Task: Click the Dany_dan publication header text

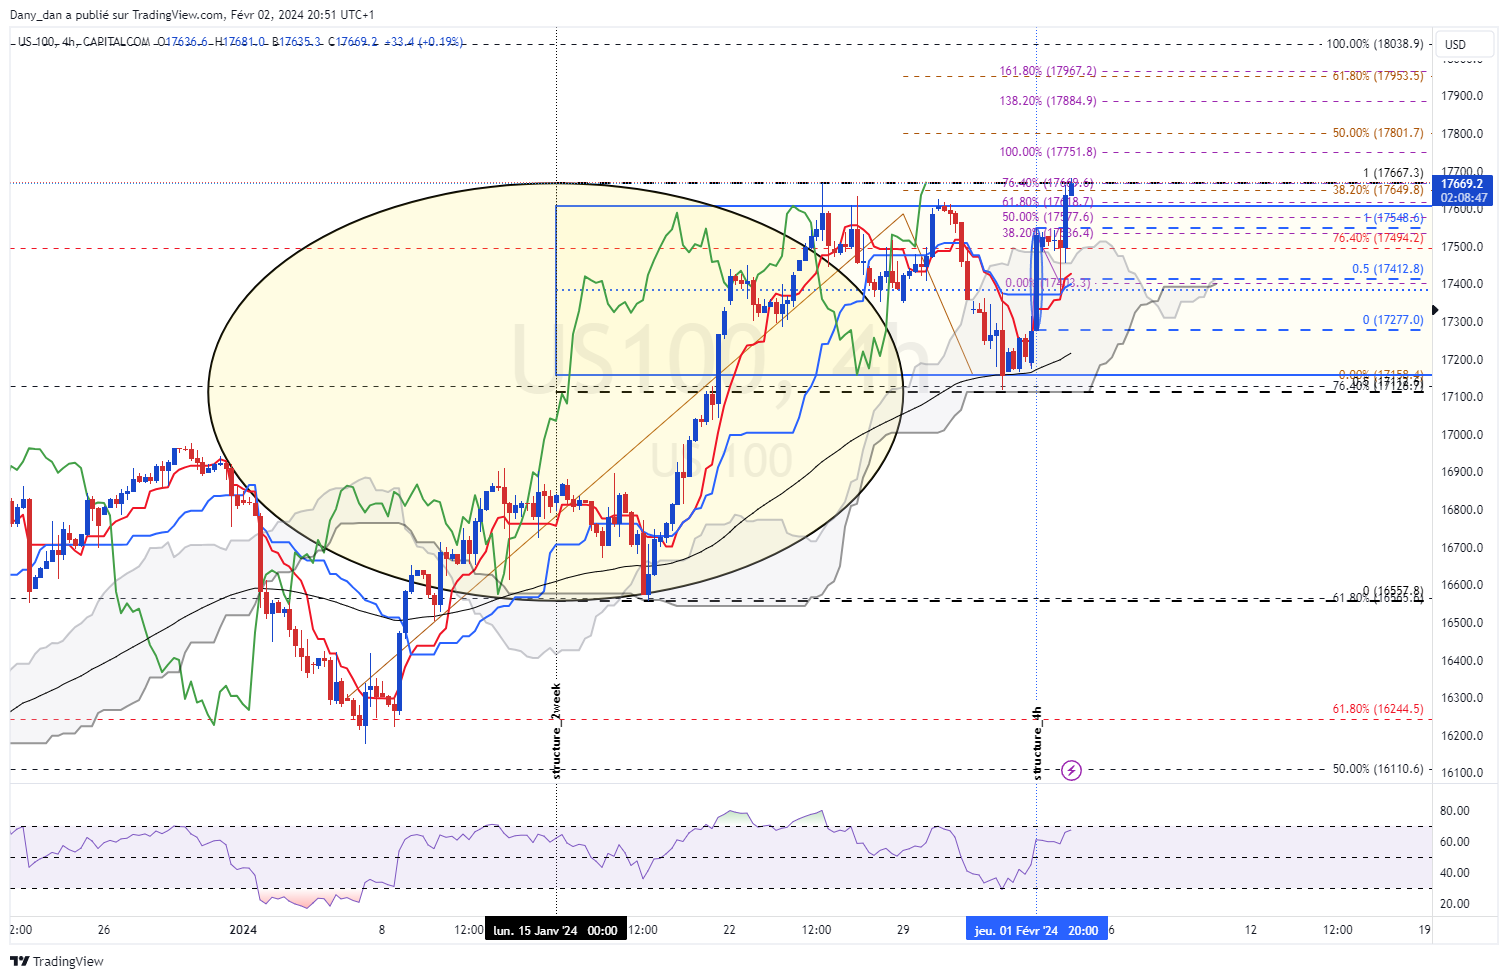Action: coord(192,15)
